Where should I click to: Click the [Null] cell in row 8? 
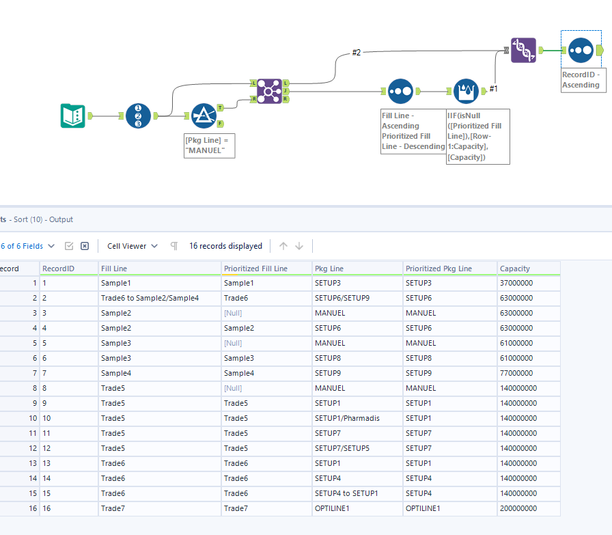[267, 388]
